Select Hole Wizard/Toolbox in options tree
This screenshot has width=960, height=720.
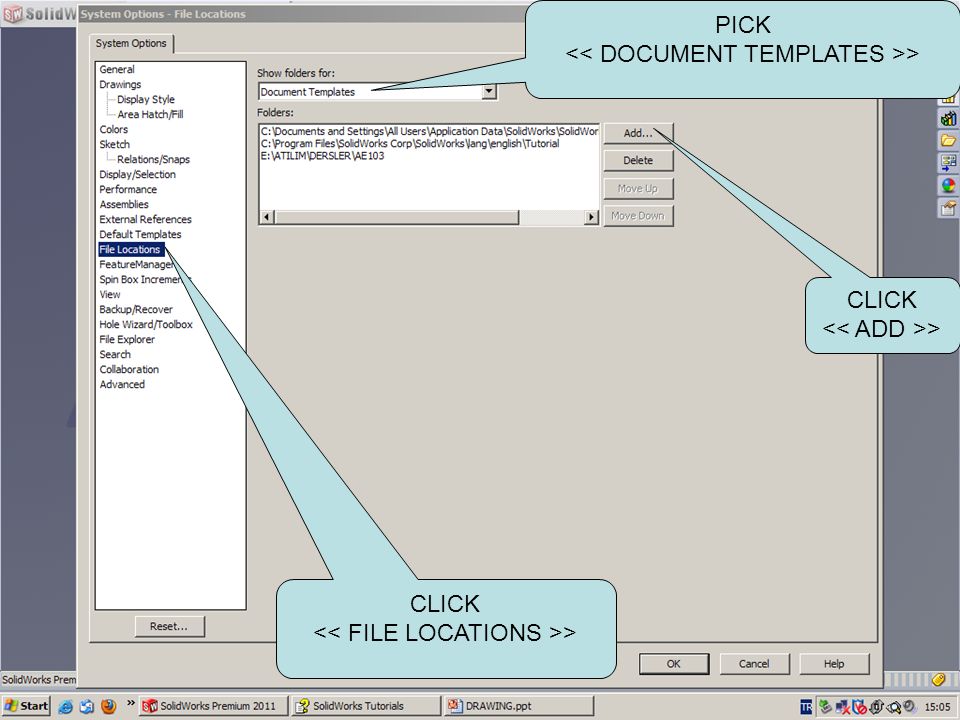point(146,324)
